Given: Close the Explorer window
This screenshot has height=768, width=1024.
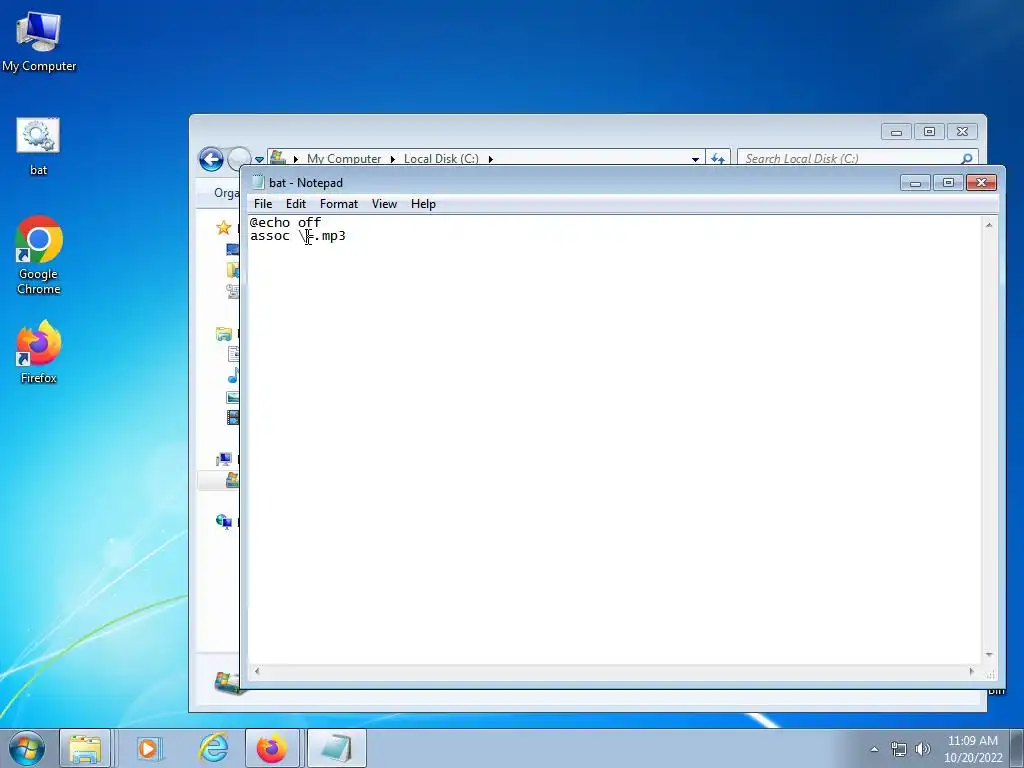Looking at the screenshot, I should point(962,132).
